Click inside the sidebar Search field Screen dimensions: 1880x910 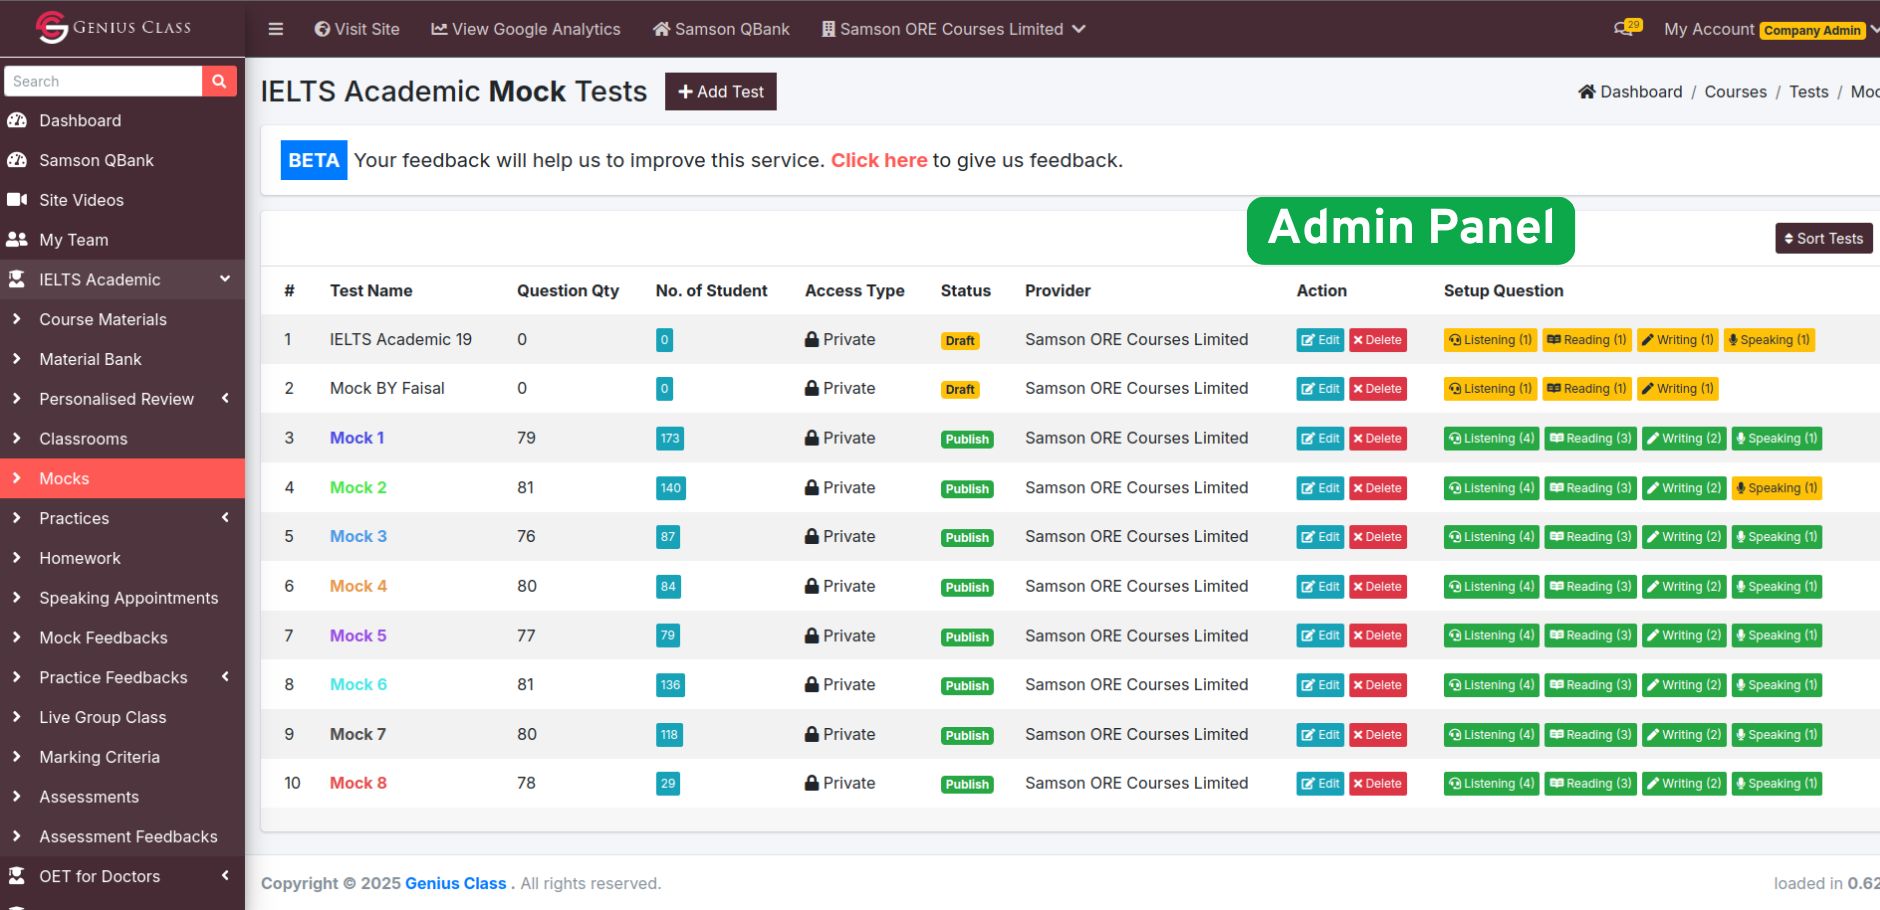coord(103,81)
